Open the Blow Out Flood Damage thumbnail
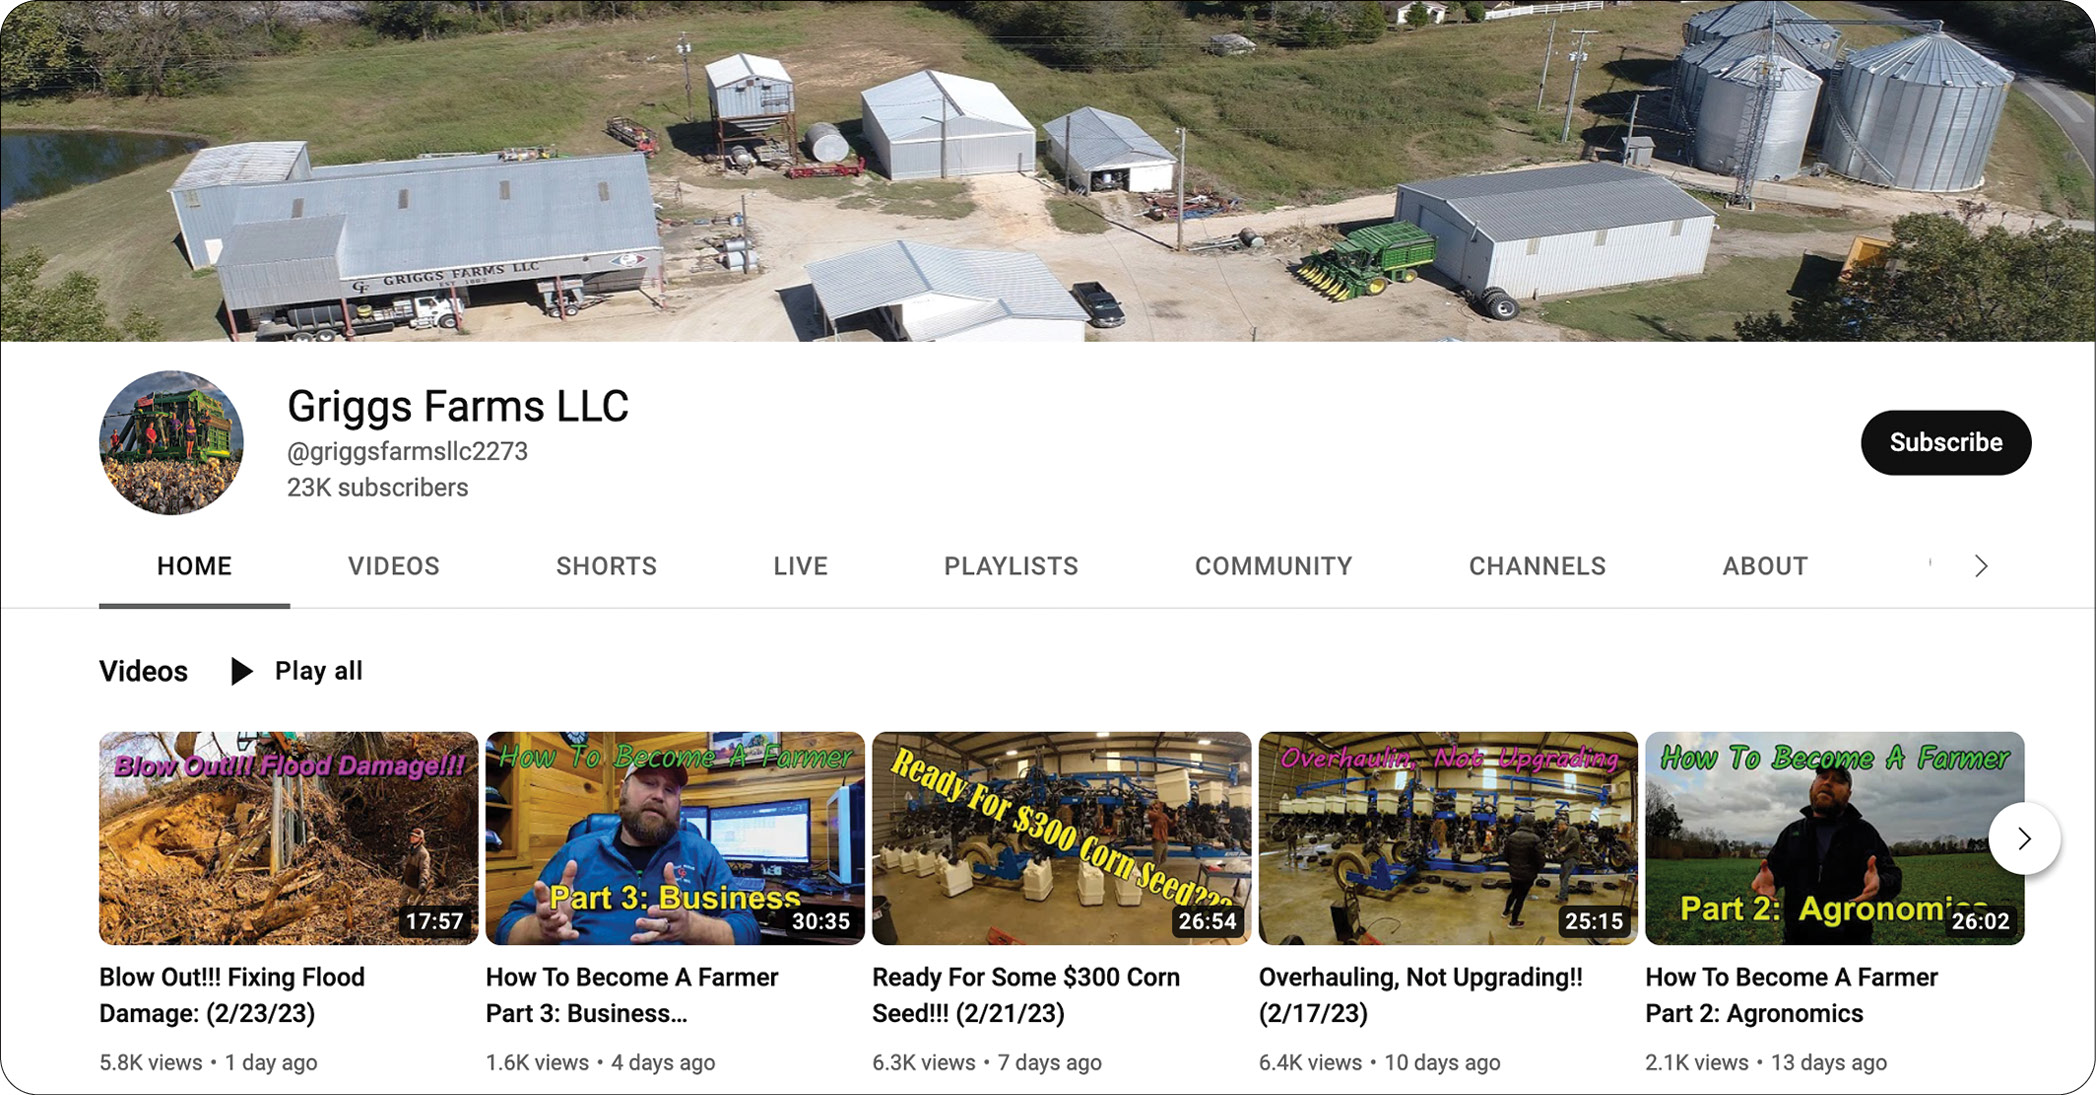This screenshot has height=1095, width=2096. [288, 838]
